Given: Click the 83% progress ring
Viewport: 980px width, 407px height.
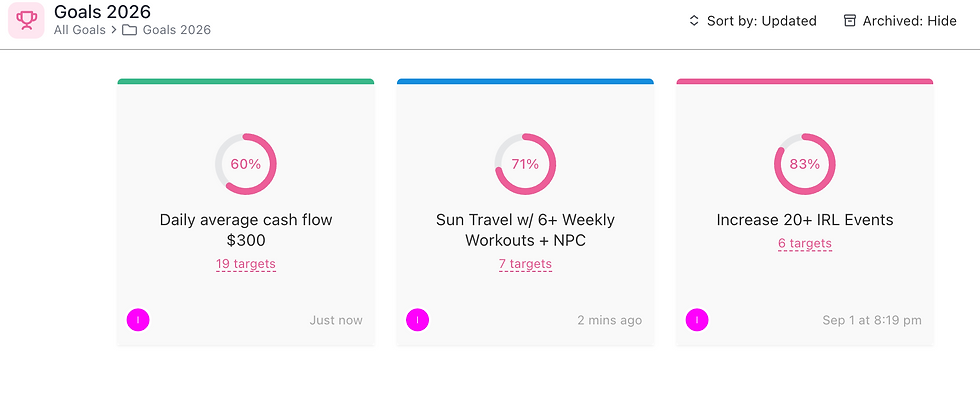Looking at the screenshot, I should 805,164.
